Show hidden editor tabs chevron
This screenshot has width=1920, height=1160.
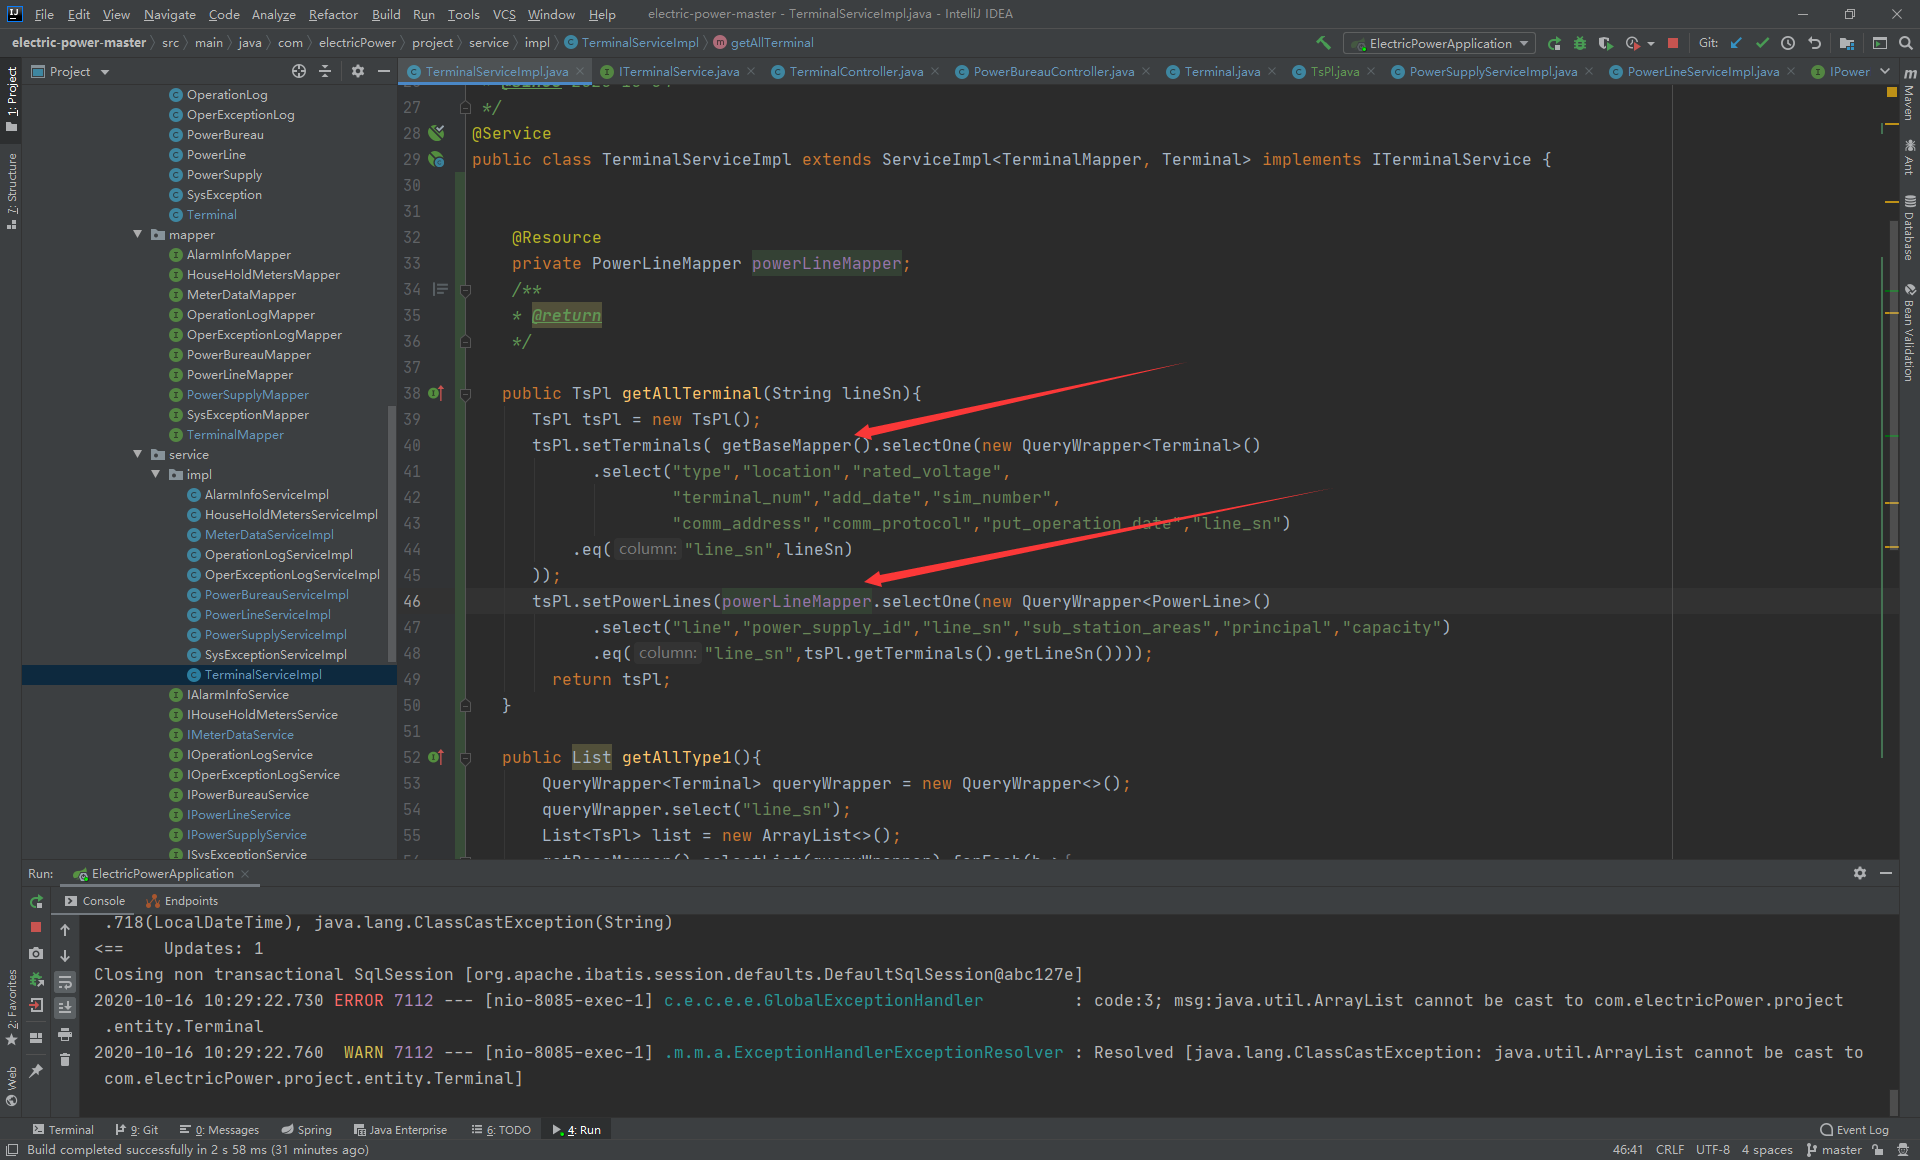(1885, 71)
